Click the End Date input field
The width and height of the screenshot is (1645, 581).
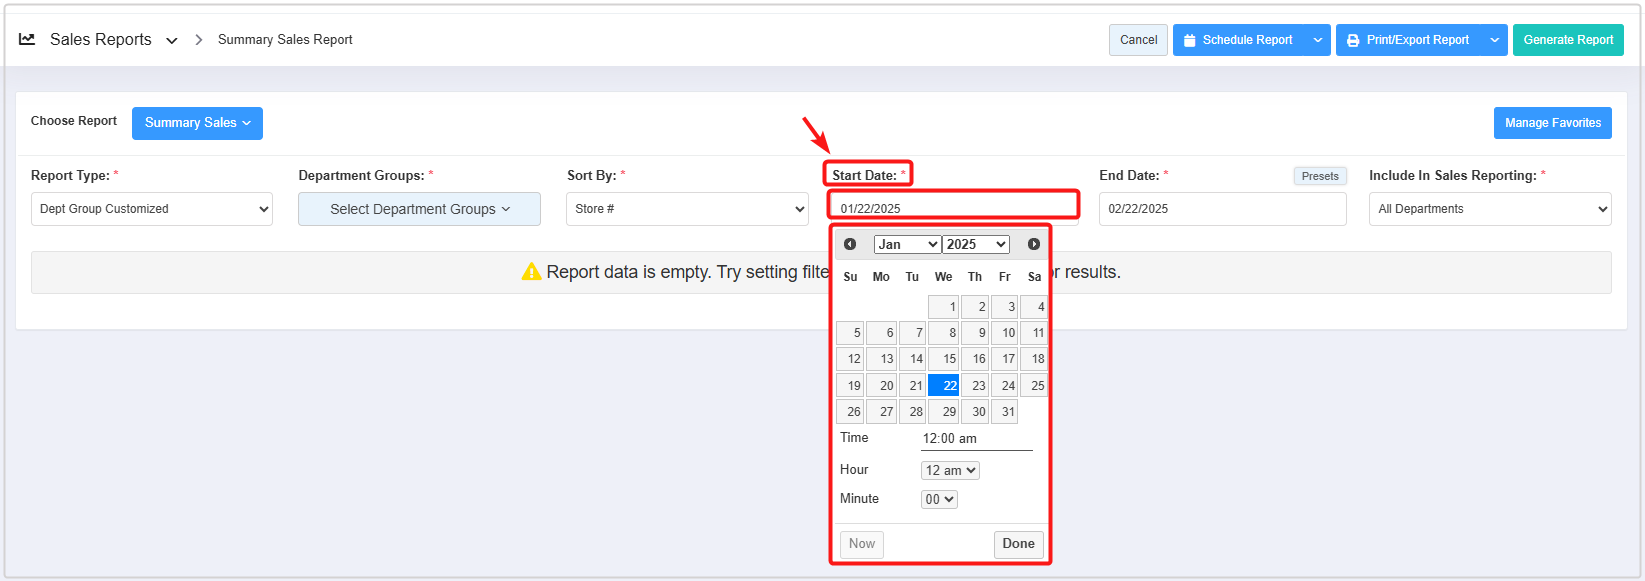click(x=1222, y=209)
